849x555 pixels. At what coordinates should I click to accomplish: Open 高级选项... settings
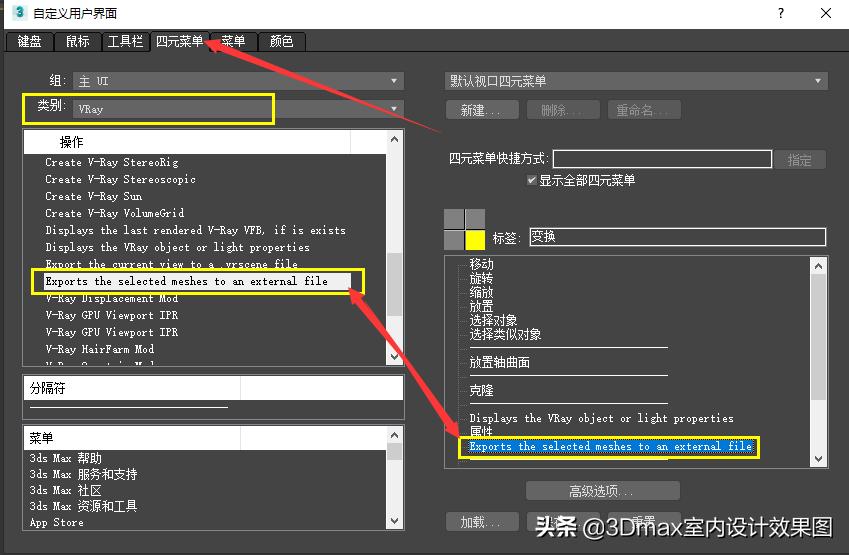(603, 491)
